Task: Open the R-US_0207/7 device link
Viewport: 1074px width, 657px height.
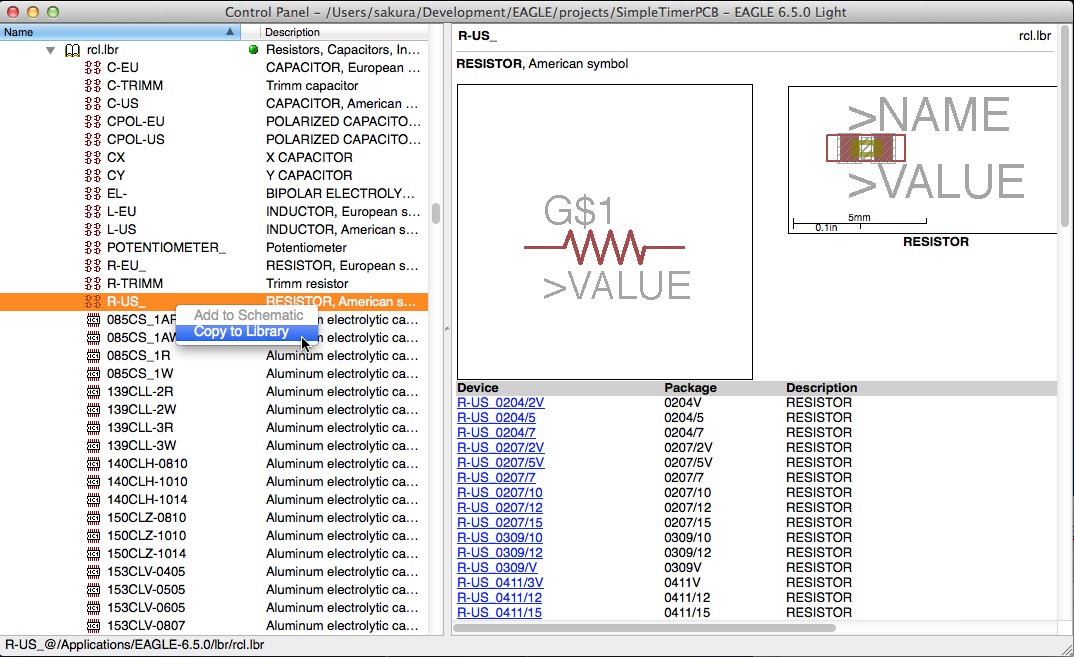Action: [x=496, y=478]
